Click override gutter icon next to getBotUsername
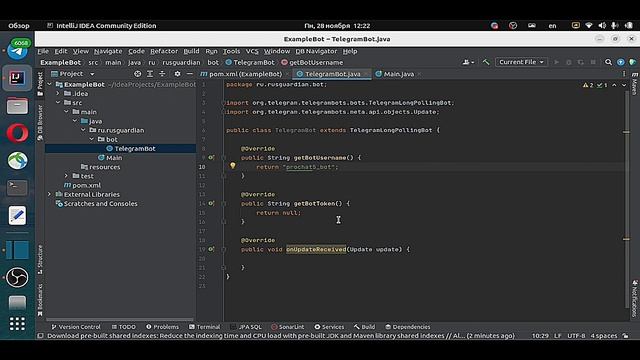Screen dimensions: 640x360 pos(211,157)
